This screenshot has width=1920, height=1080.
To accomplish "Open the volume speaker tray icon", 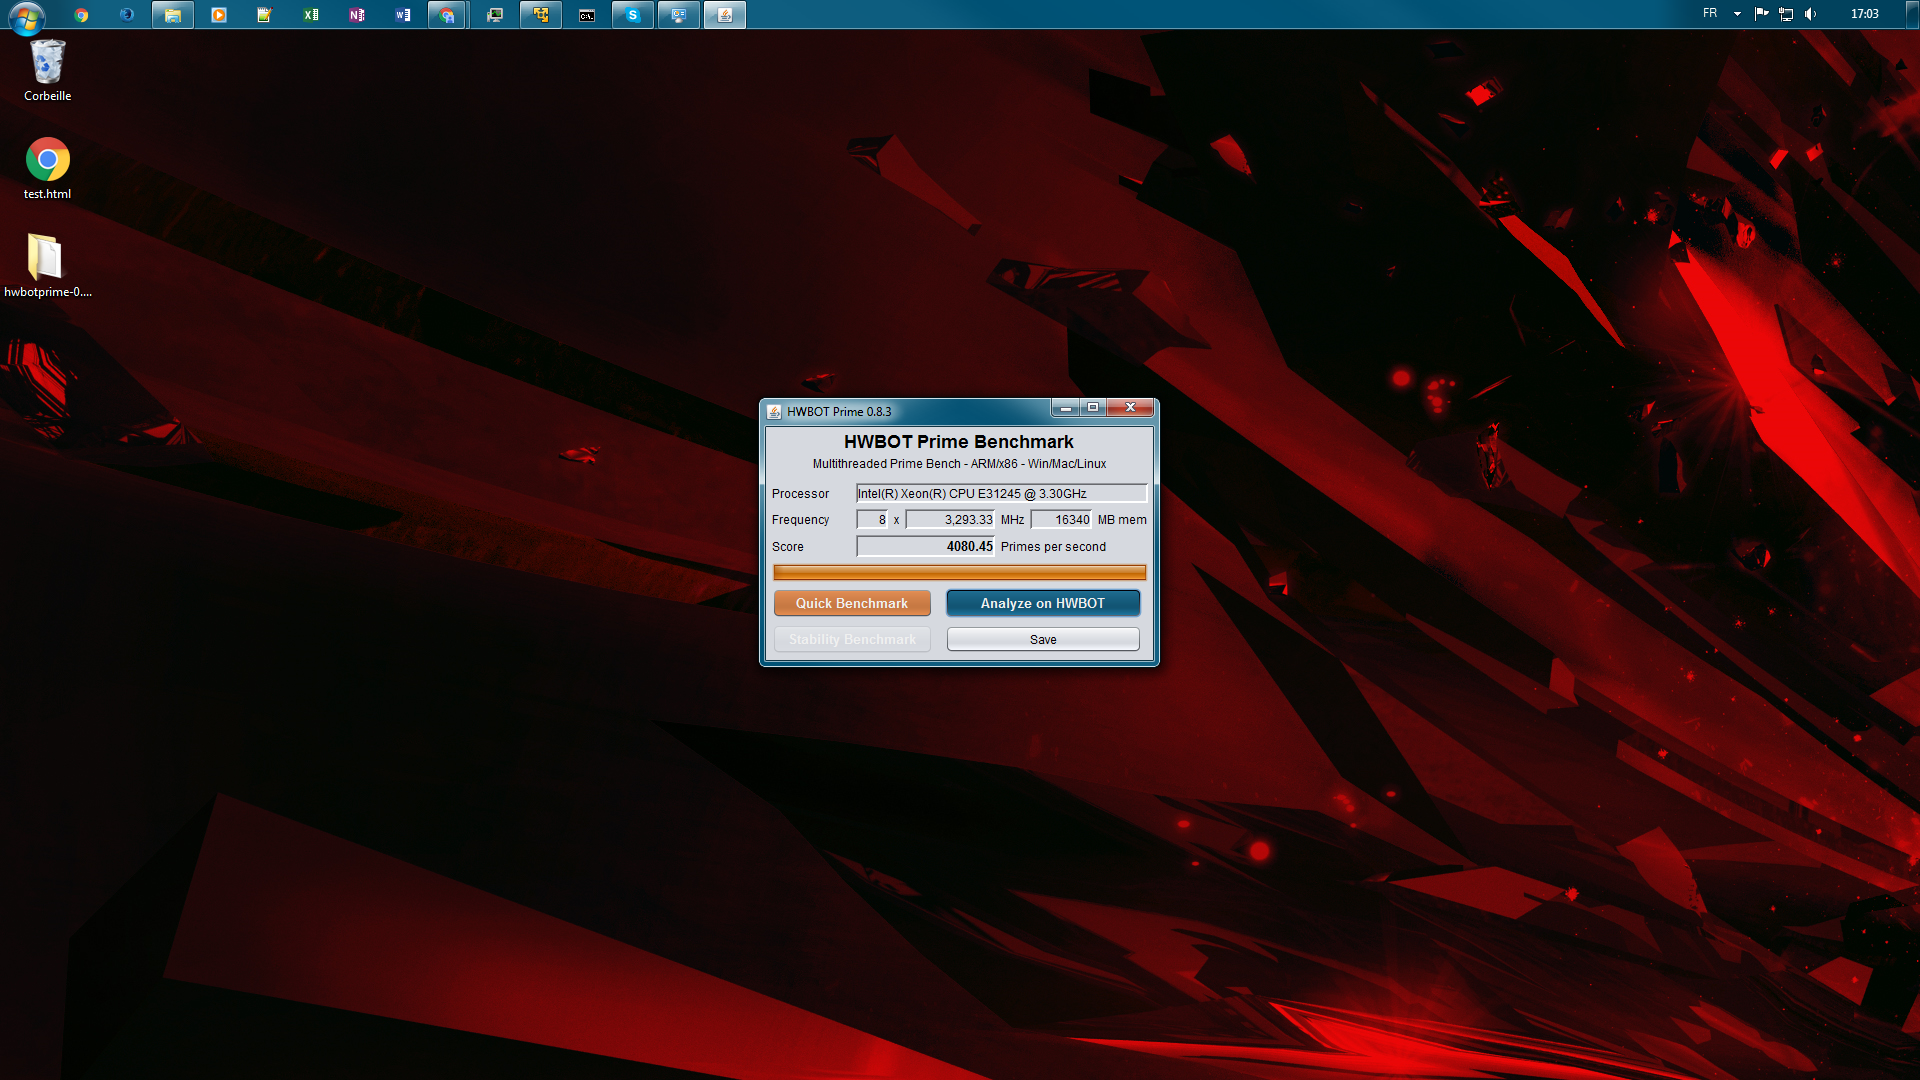I will [1811, 14].
